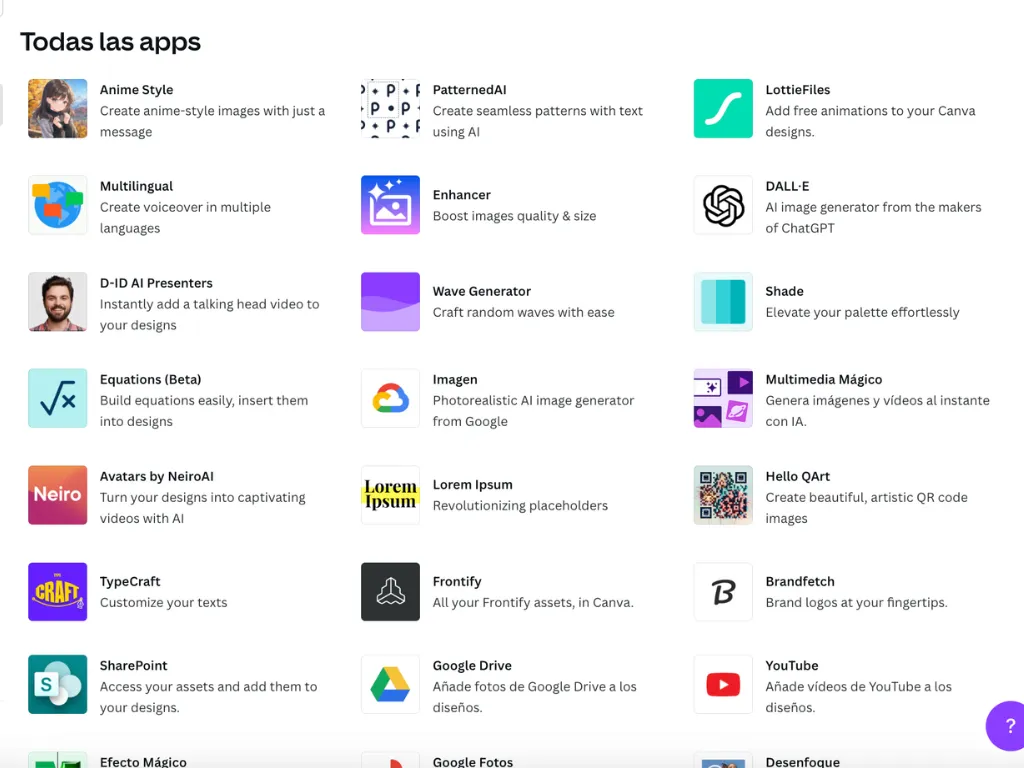Viewport: 1024px width, 768px height.
Task: Click 'All your Frontify assets, in Canva.' text
Action: coord(533,602)
